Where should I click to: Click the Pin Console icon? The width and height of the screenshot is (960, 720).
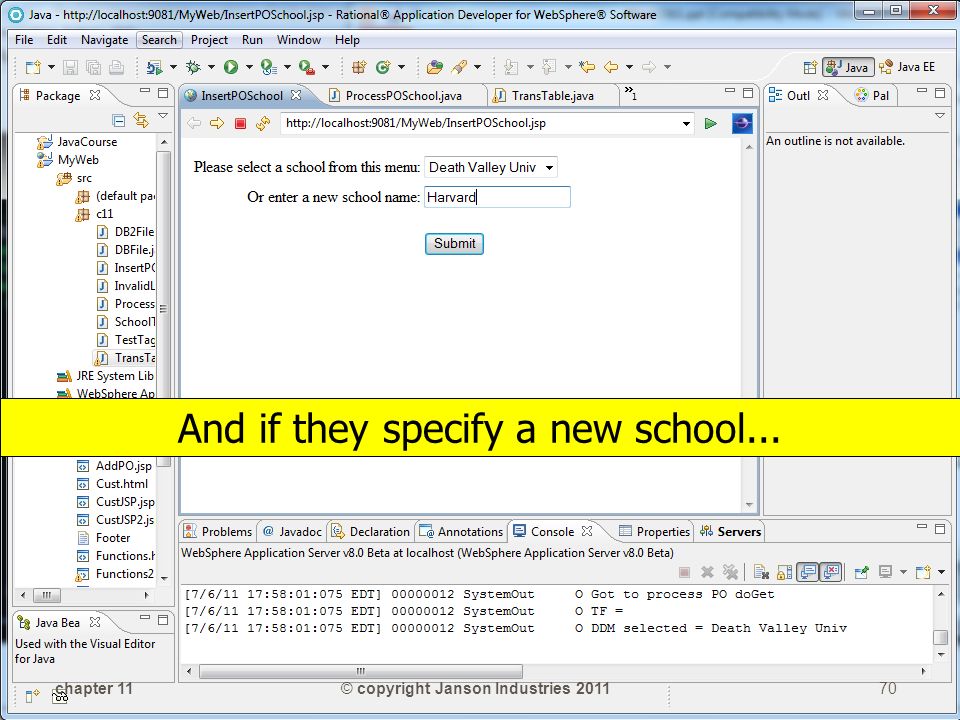861,572
